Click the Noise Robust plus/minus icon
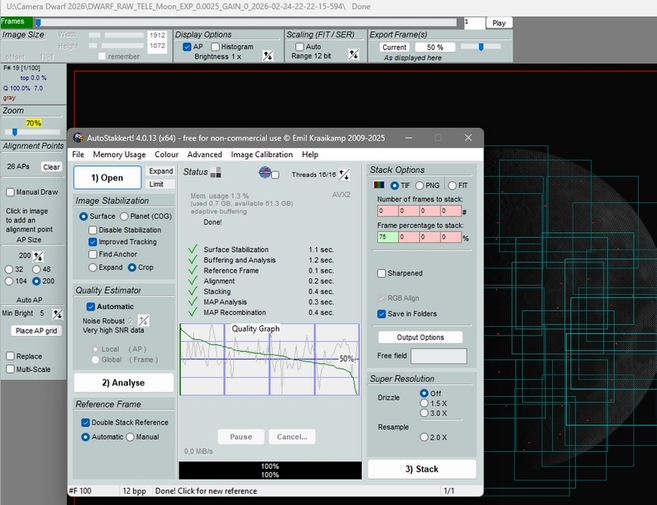Image resolution: width=657 pixels, height=505 pixels. pos(143,320)
